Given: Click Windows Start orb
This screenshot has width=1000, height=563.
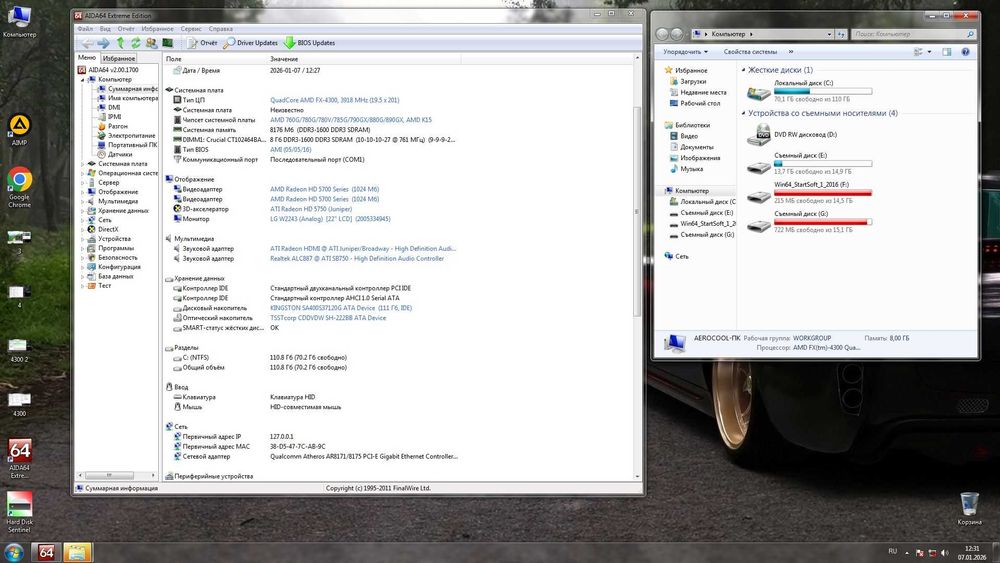Looking at the screenshot, I should (14, 552).
